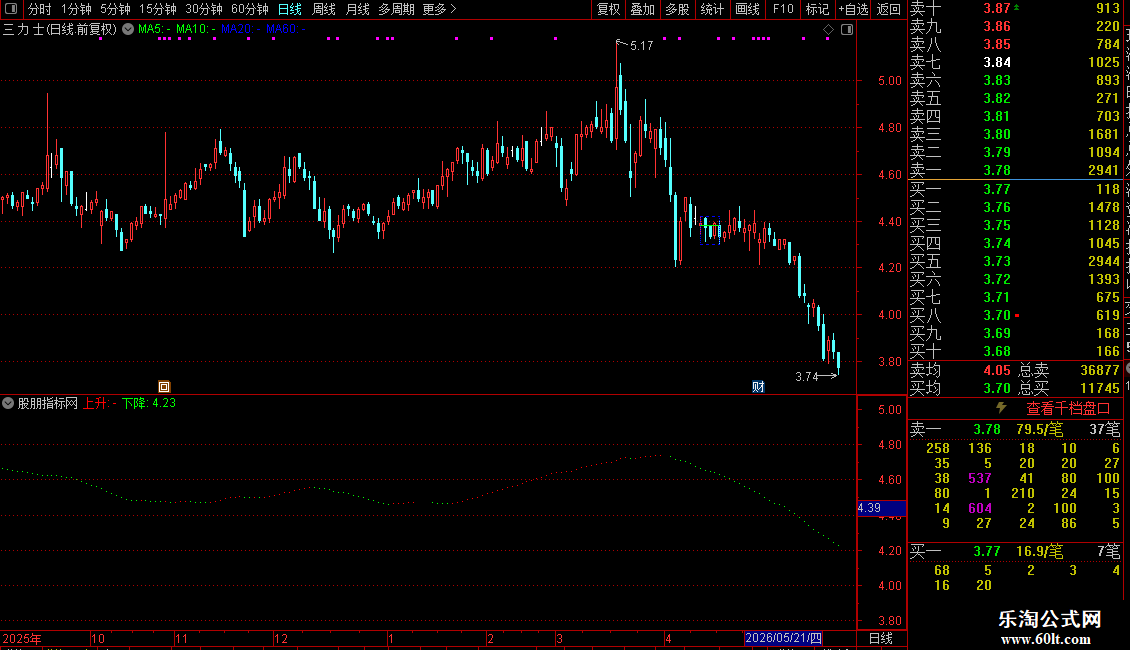This screenshot has height=650, width=1130.
Task: Select the 1分钟 period tab
Action: [76, 9]
